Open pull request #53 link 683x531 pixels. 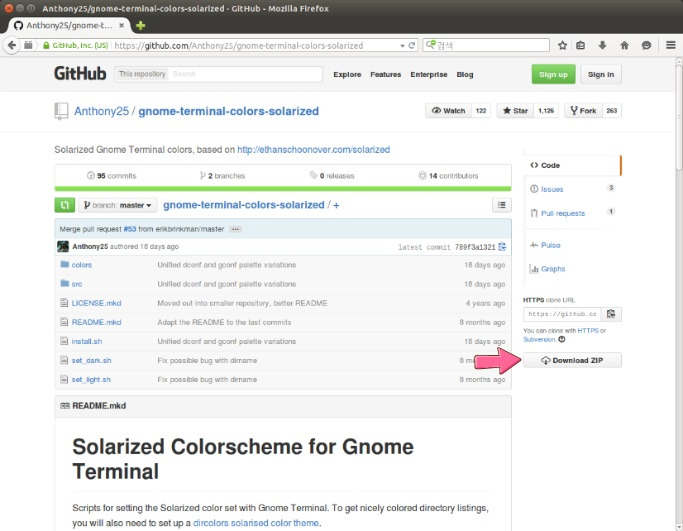click(x=130, y=229)
